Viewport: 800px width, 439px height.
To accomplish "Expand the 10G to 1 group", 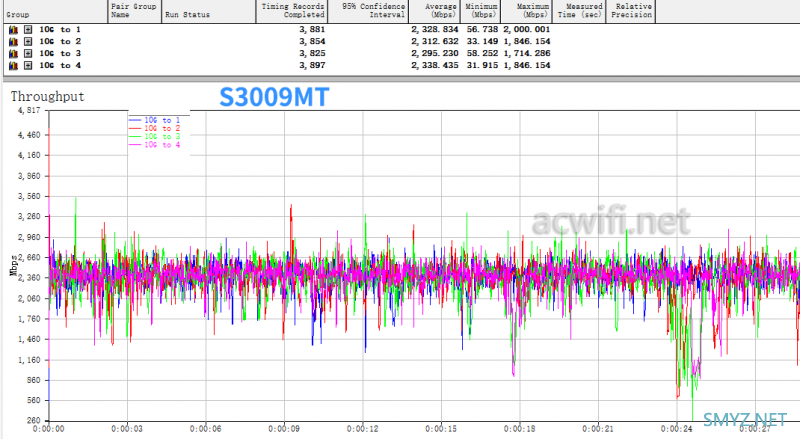I will click(x=28, y=30).
